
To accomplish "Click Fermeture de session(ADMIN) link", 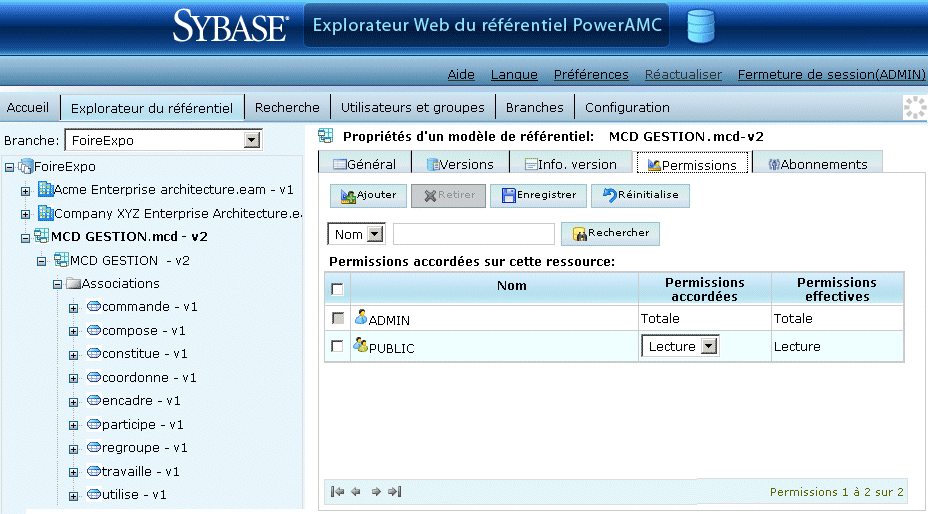I will click(832, 75).
